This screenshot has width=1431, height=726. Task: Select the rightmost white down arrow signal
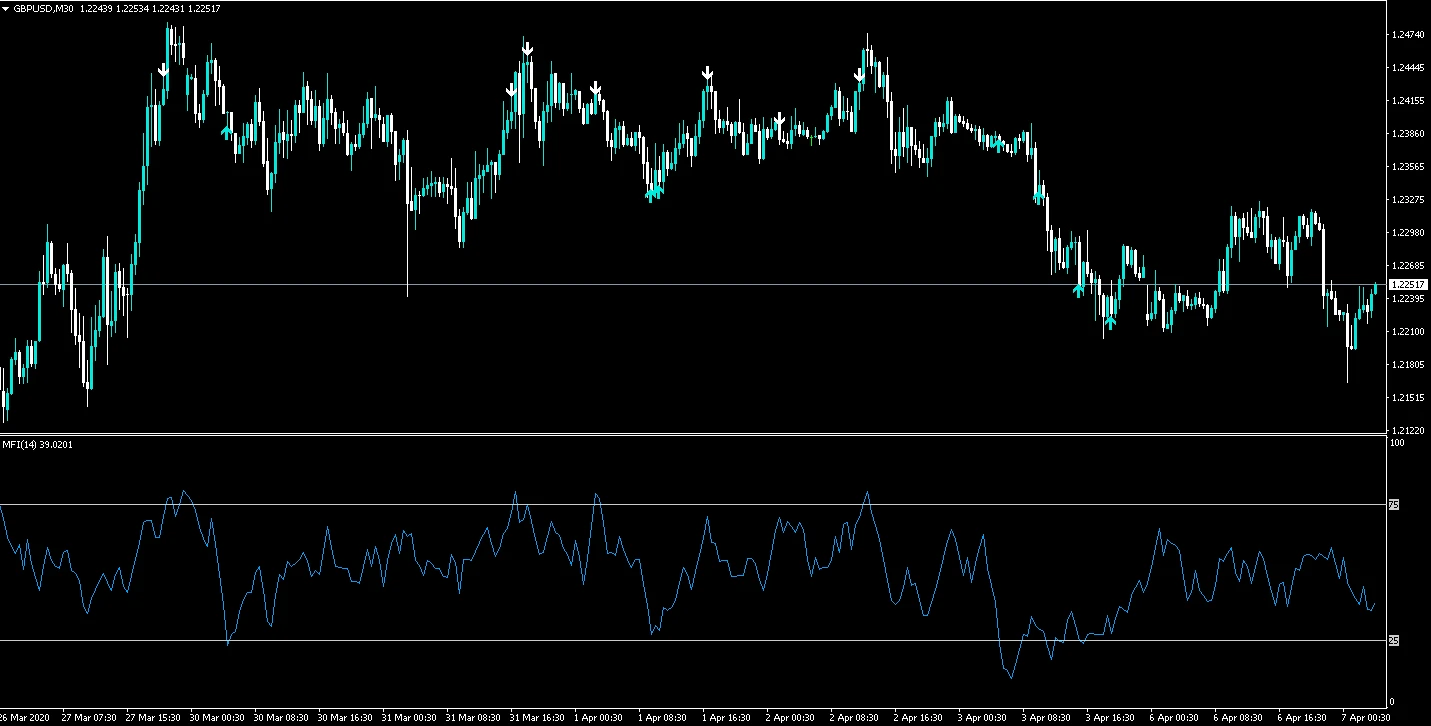tap(859, 75)
